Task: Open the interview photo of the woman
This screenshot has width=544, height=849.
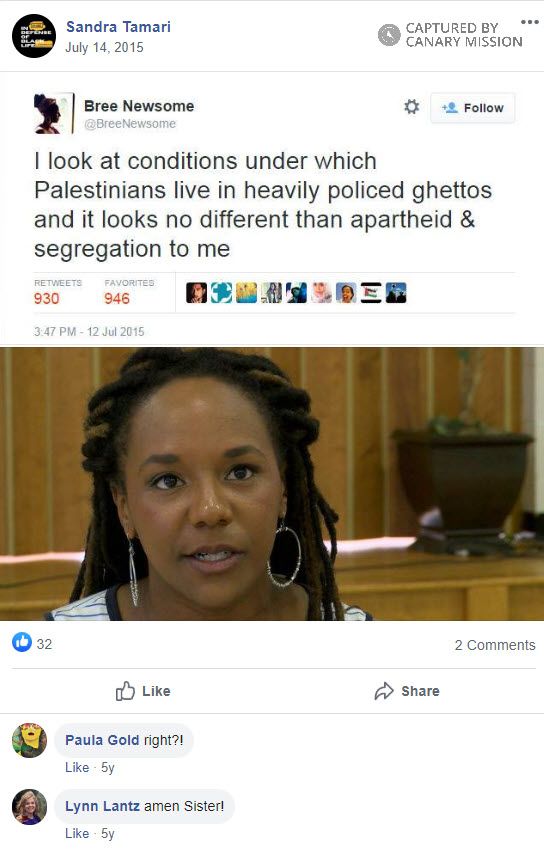Action: coord(272,484)
